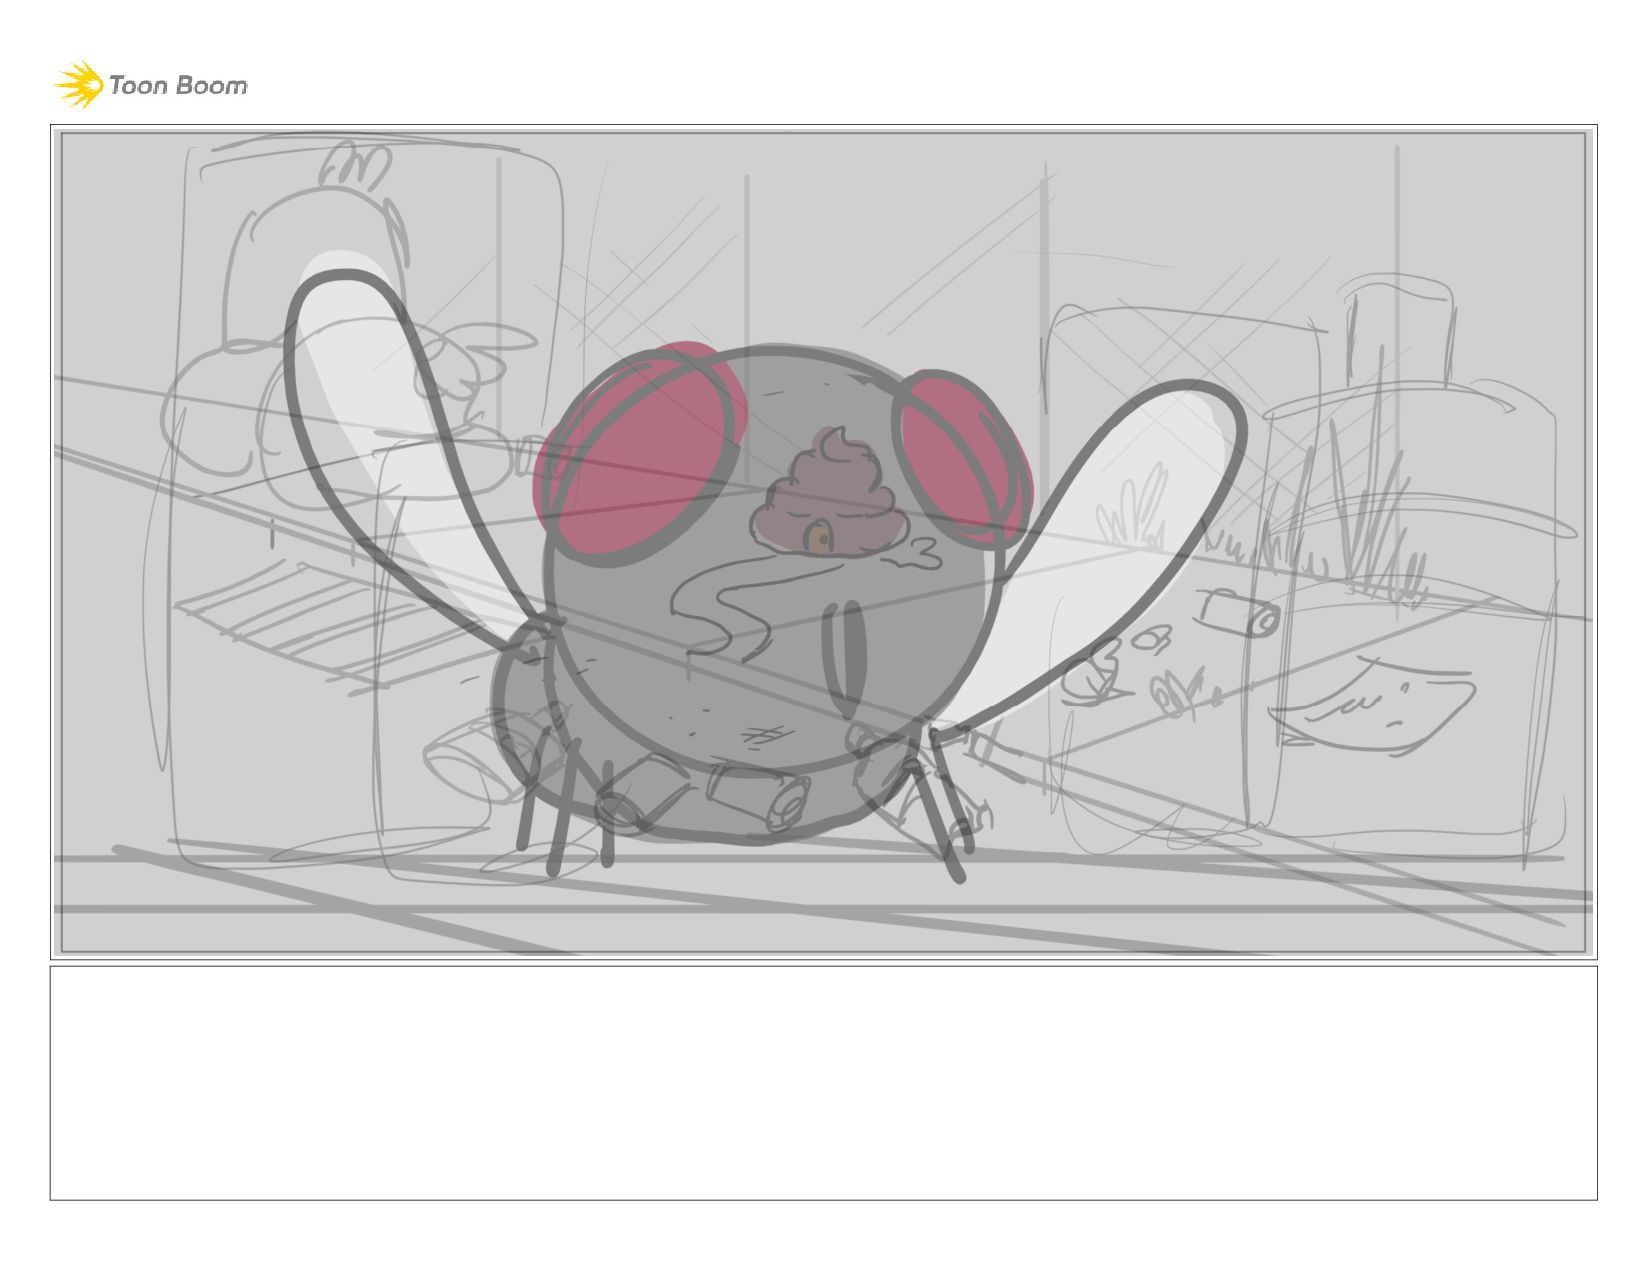Viewport: 1650px width, 1275px height.
Task: Click the empty caption box below panel
Action: (823, 1083)
